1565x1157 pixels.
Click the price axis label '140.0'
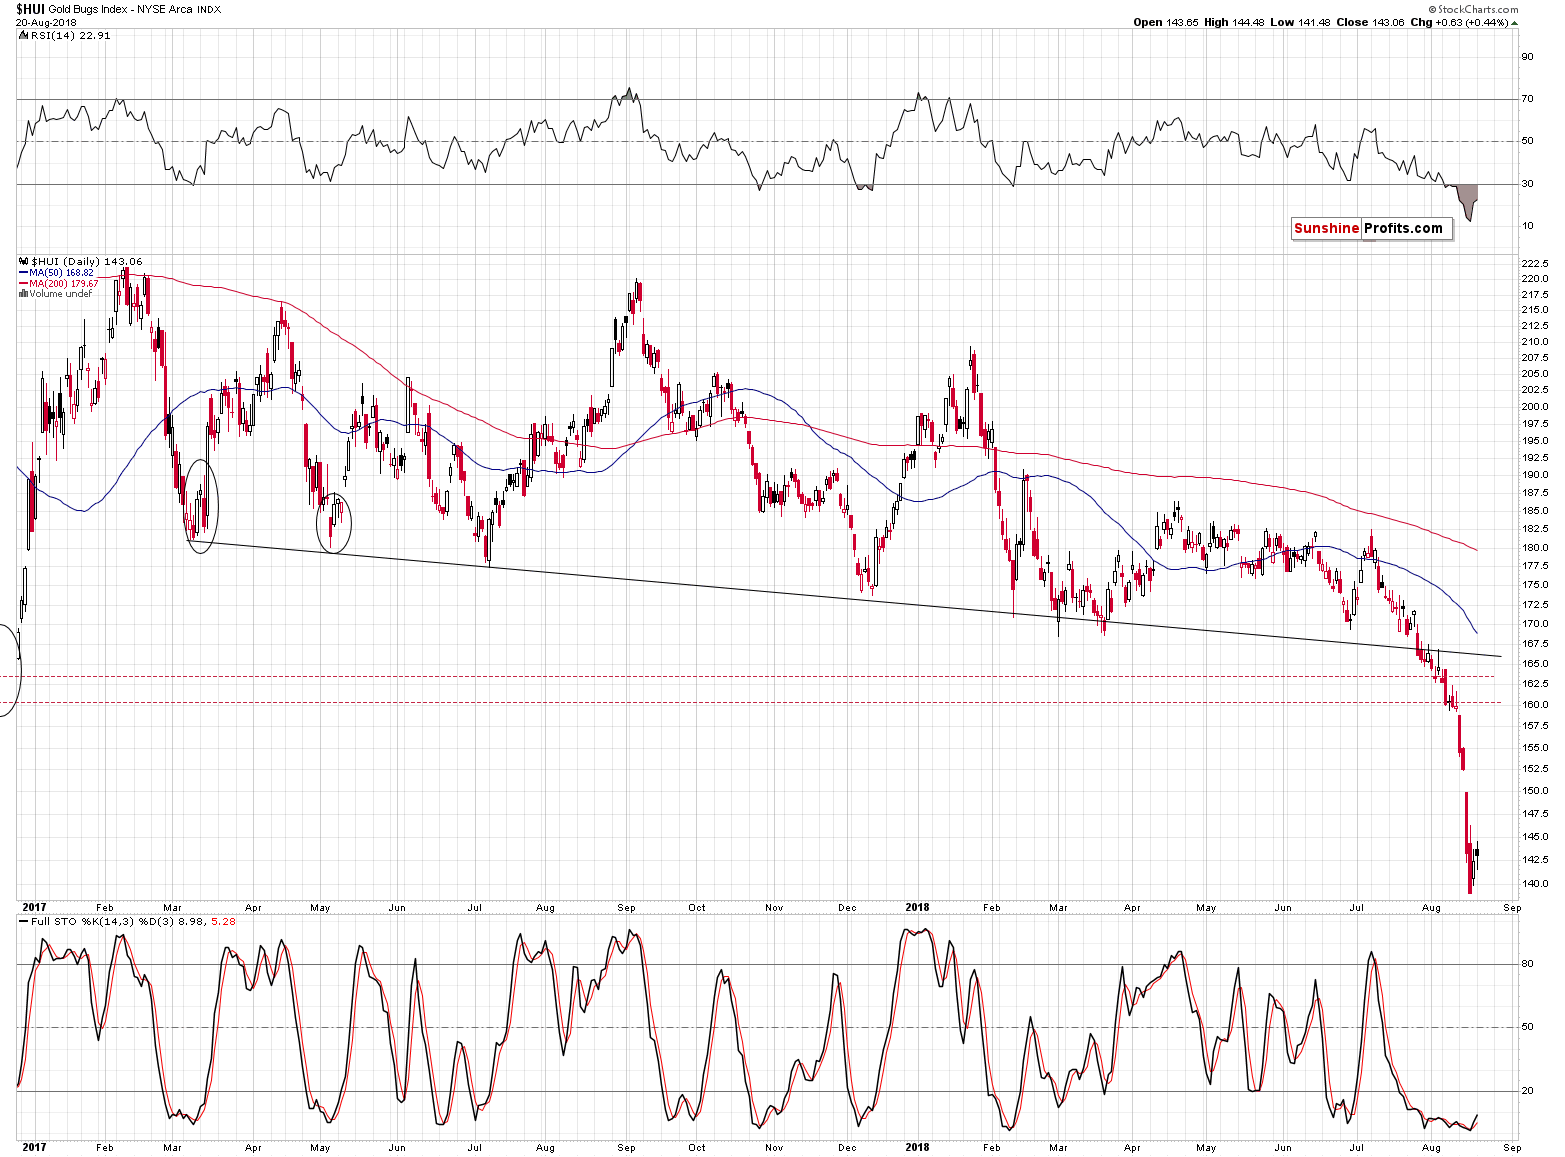[x=1535, y=884]
